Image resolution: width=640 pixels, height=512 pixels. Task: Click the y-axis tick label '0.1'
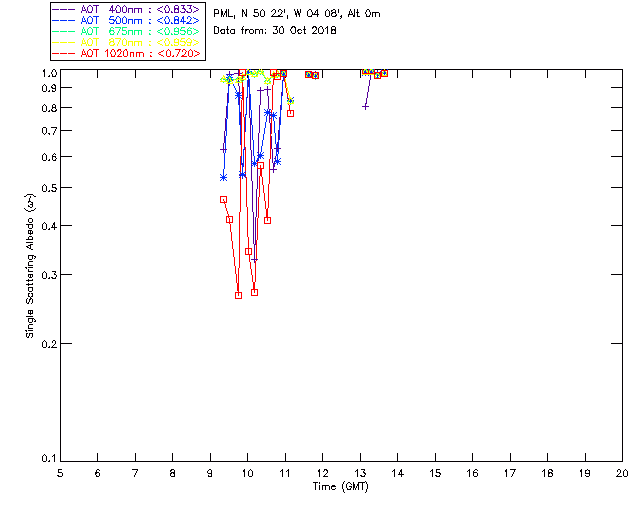coord(49,459)
